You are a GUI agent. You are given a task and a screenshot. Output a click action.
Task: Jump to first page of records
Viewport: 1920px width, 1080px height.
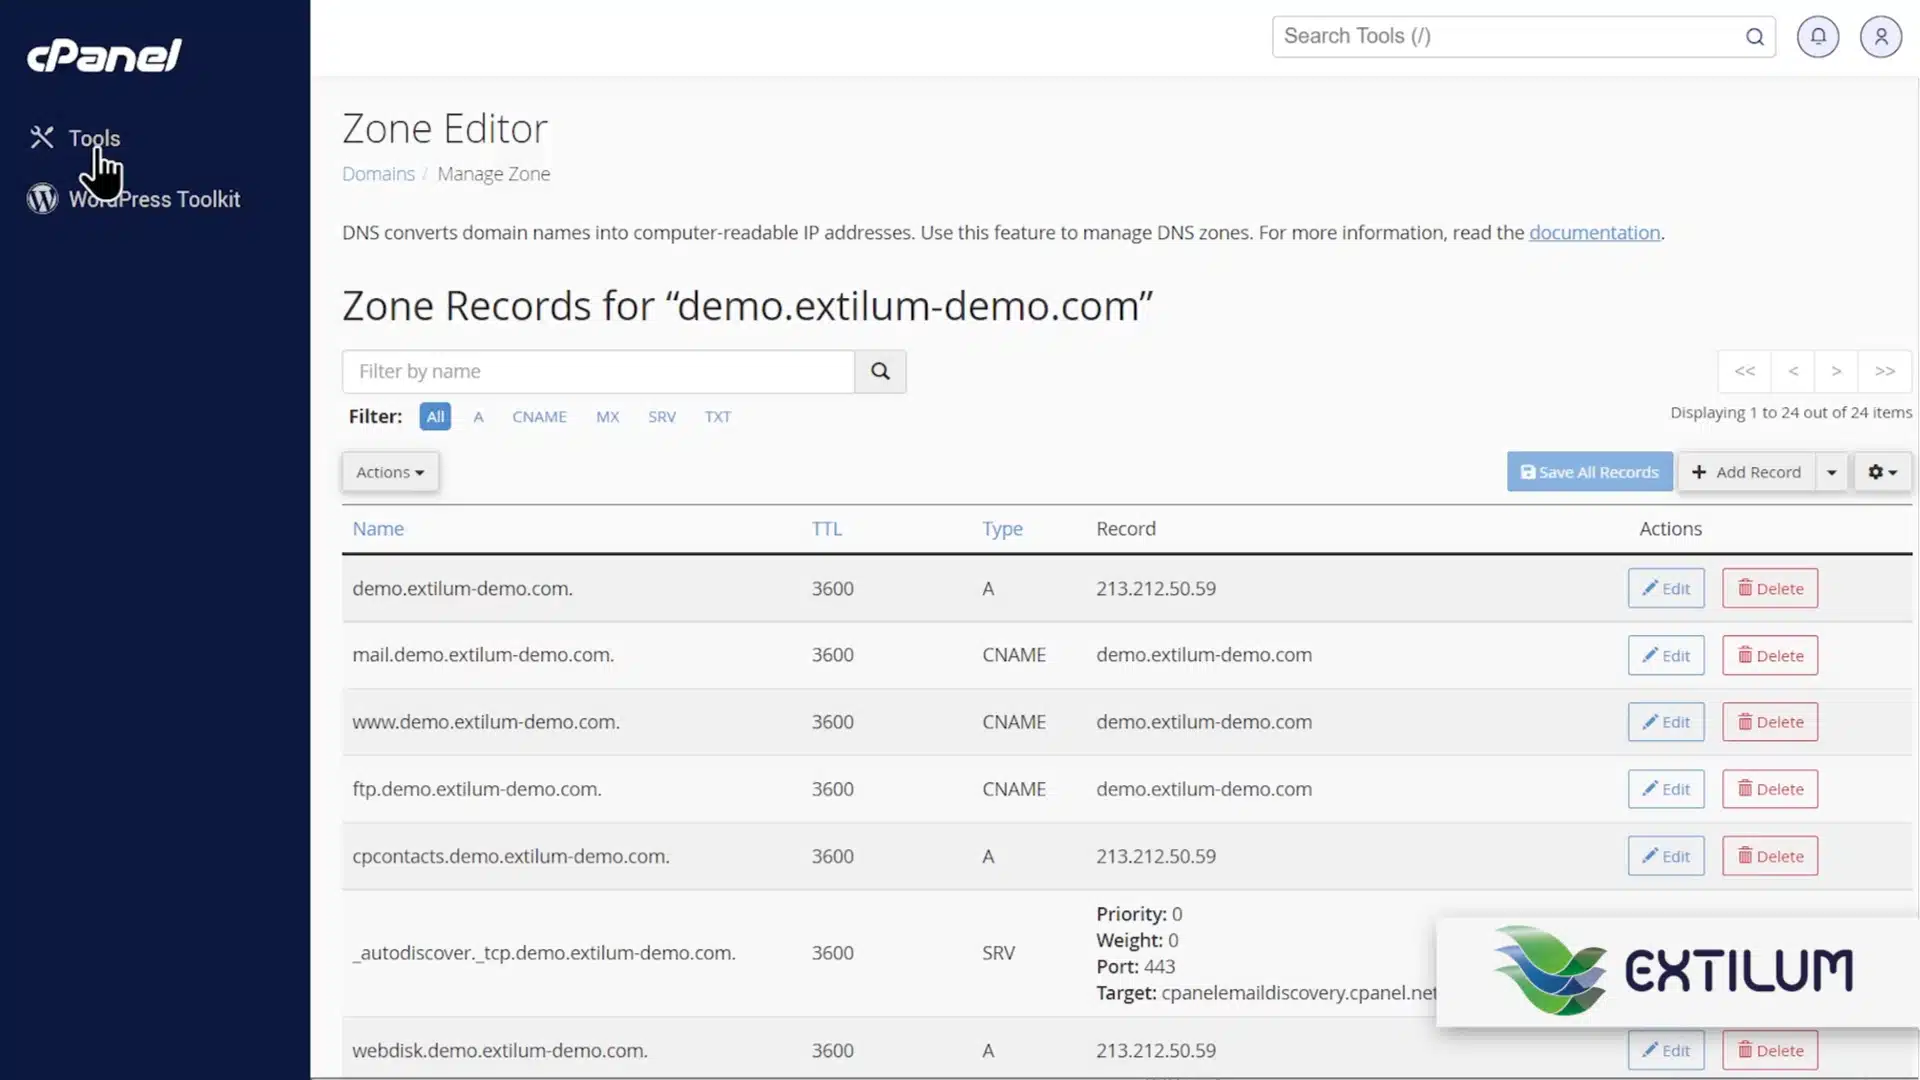[x=1745, y=371]
